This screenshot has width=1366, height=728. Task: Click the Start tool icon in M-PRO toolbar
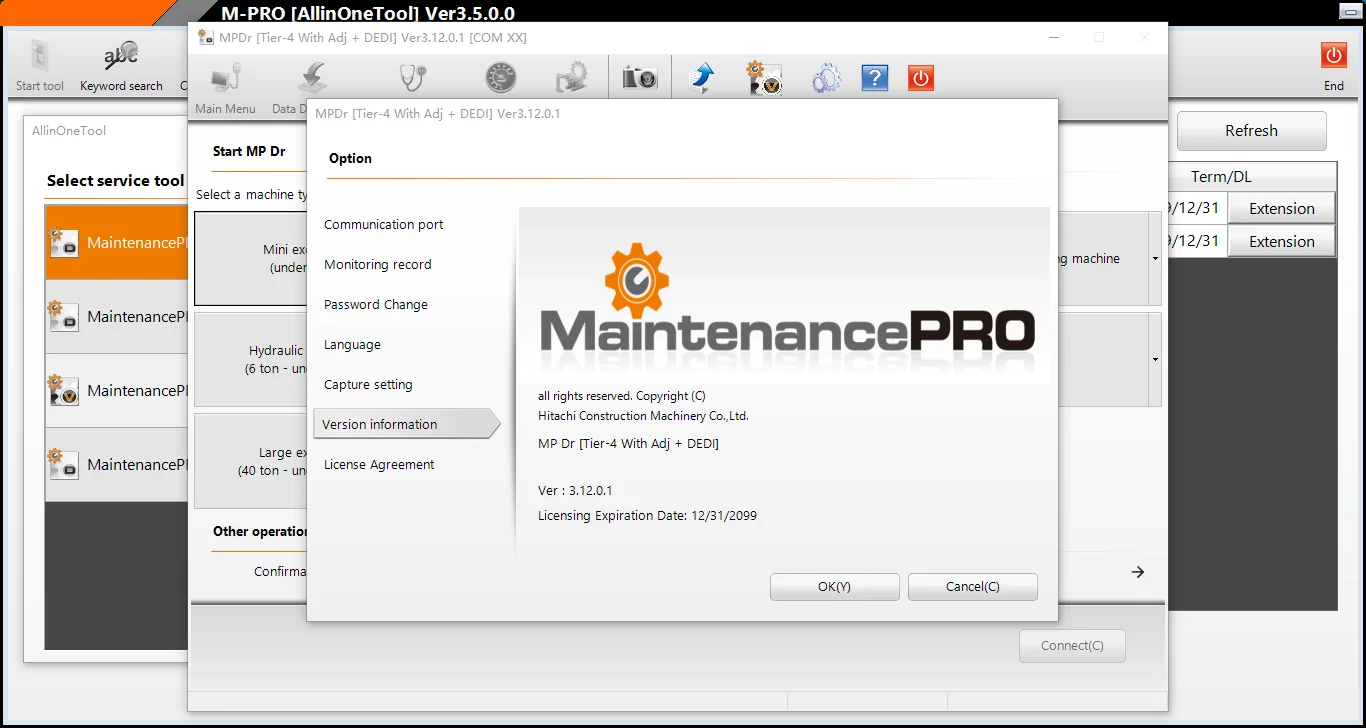(x=40, y=56)
